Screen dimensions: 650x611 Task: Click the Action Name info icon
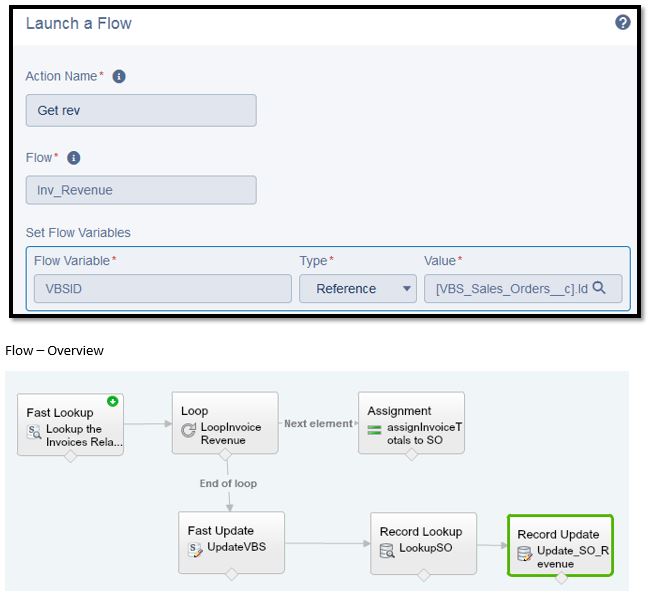[119, 76]
